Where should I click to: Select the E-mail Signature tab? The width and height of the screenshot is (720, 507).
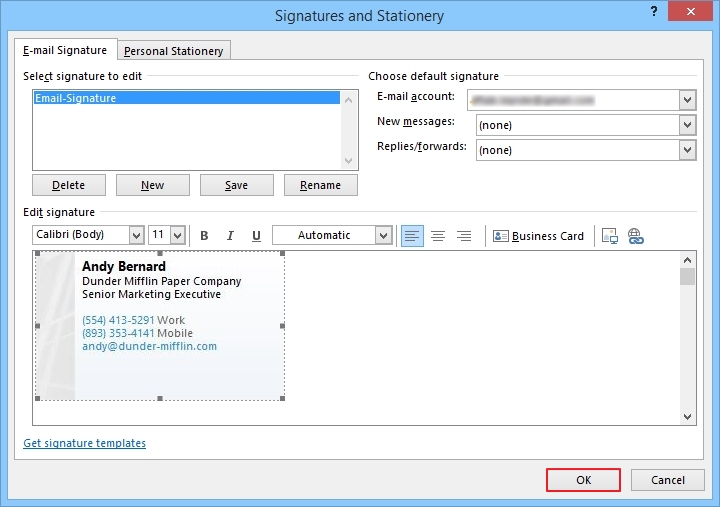[65, 50]
